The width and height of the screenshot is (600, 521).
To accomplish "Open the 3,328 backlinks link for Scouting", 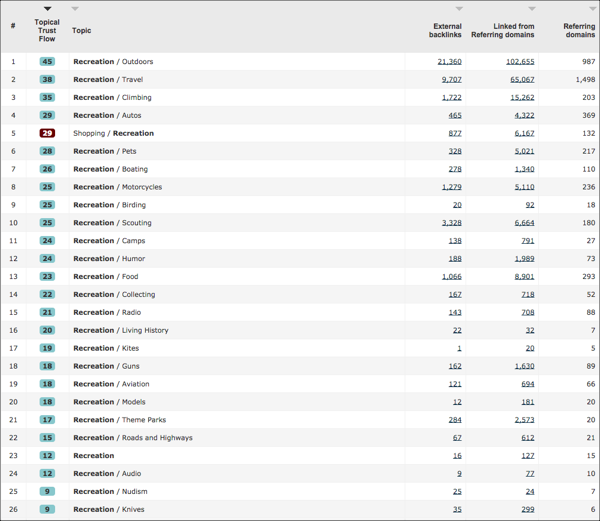I will [451, 223].
